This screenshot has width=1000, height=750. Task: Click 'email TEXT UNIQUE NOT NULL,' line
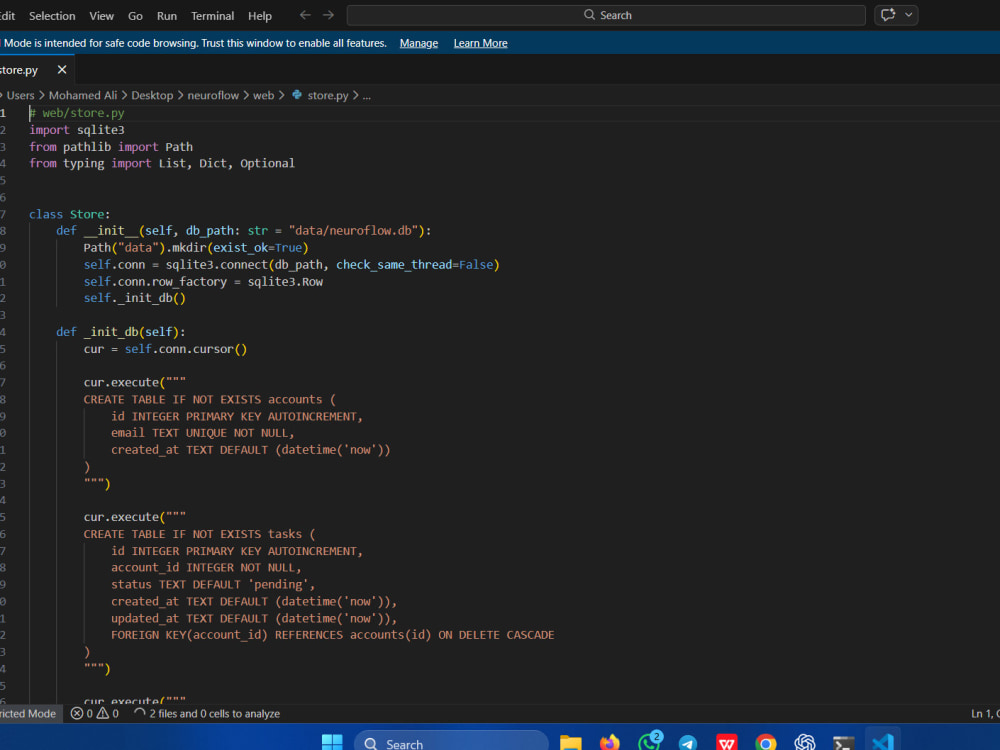[203, 433]
